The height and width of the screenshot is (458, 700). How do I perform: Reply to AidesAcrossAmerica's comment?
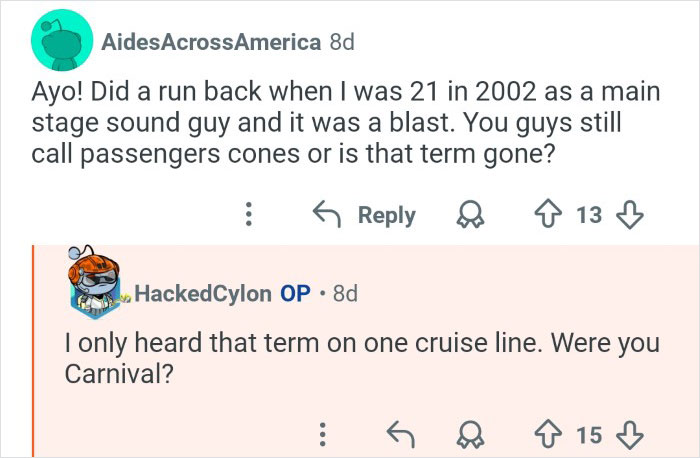point(364,215)
